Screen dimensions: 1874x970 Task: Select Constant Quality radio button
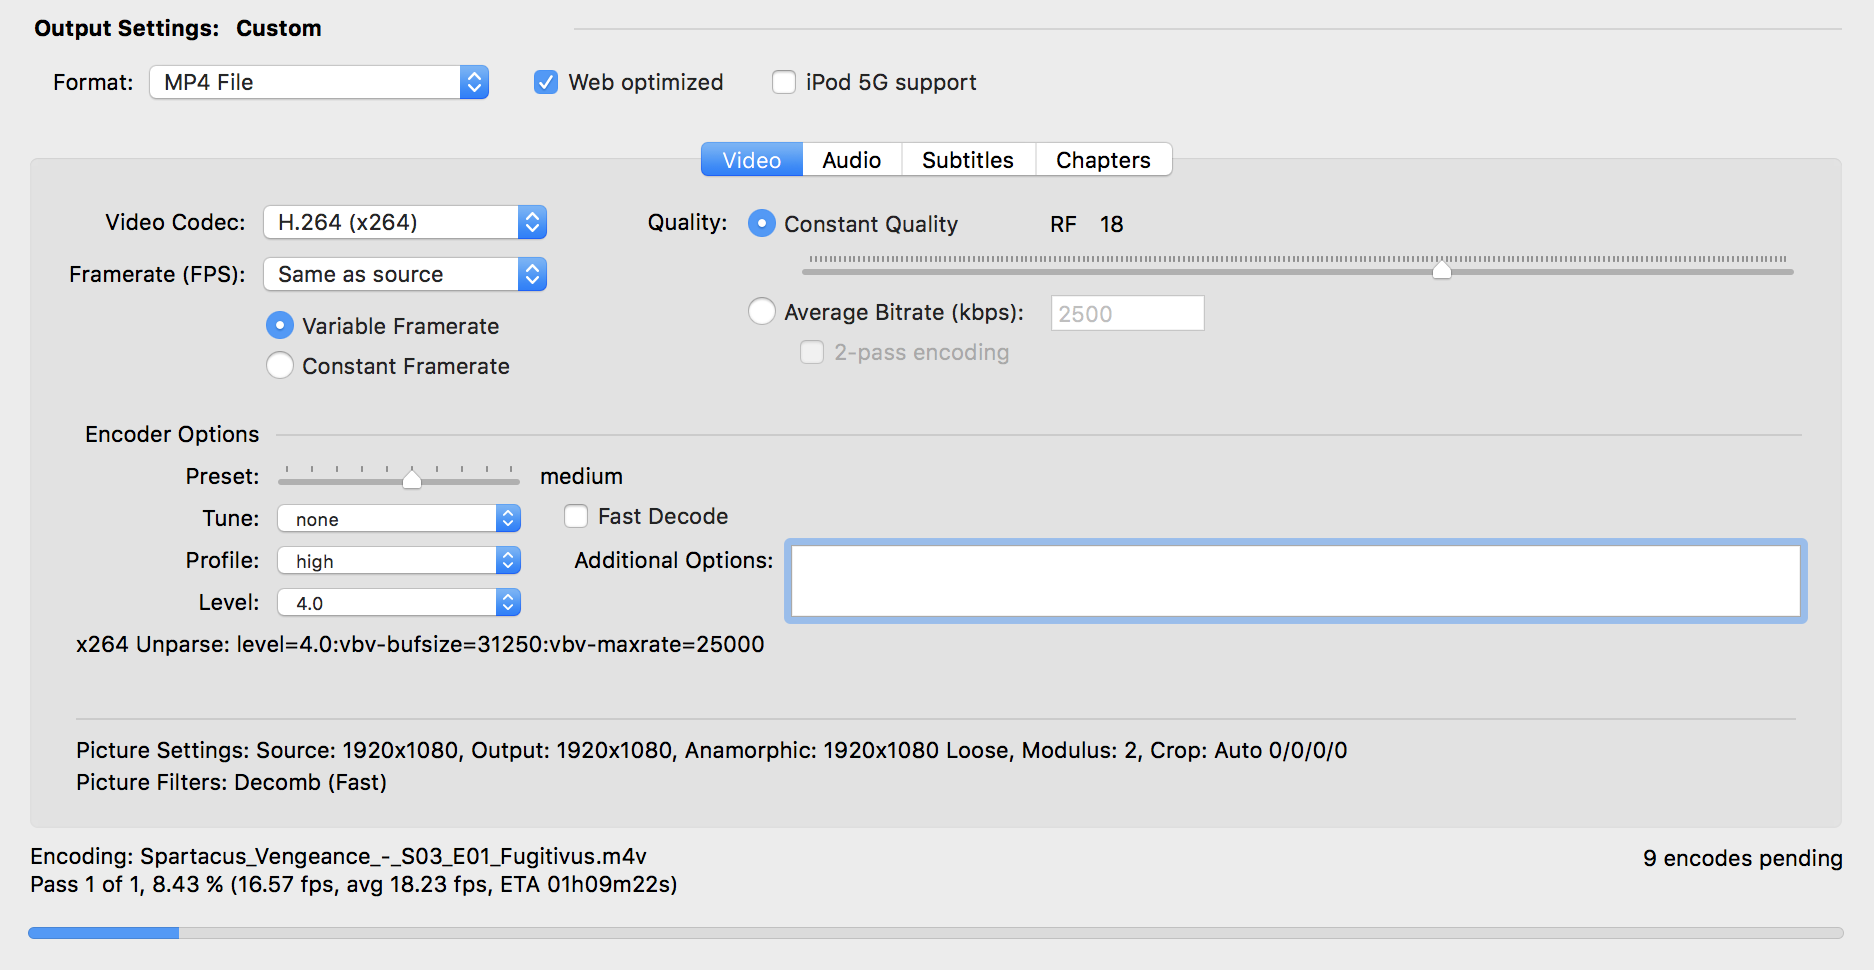point(762,223)
